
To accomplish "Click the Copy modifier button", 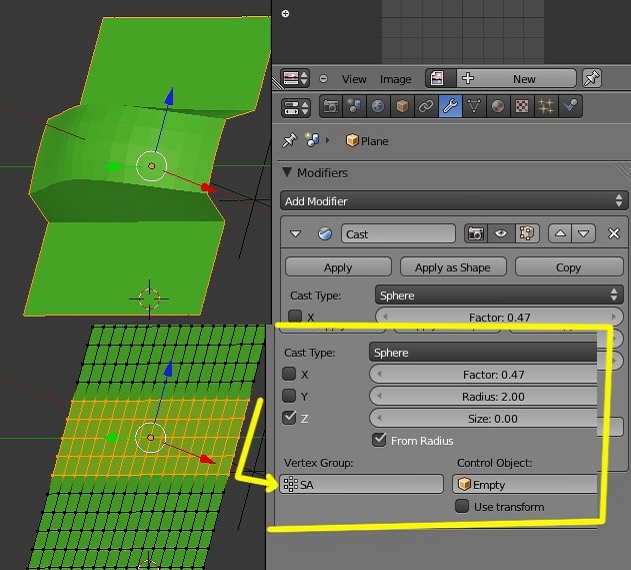I will [569, 267].
